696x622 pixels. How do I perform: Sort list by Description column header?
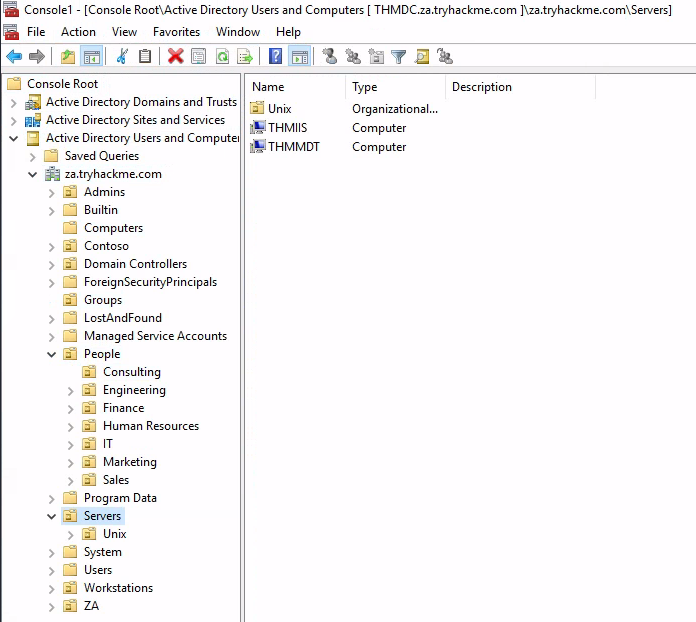pyautogui.click(x=520, y=87)
